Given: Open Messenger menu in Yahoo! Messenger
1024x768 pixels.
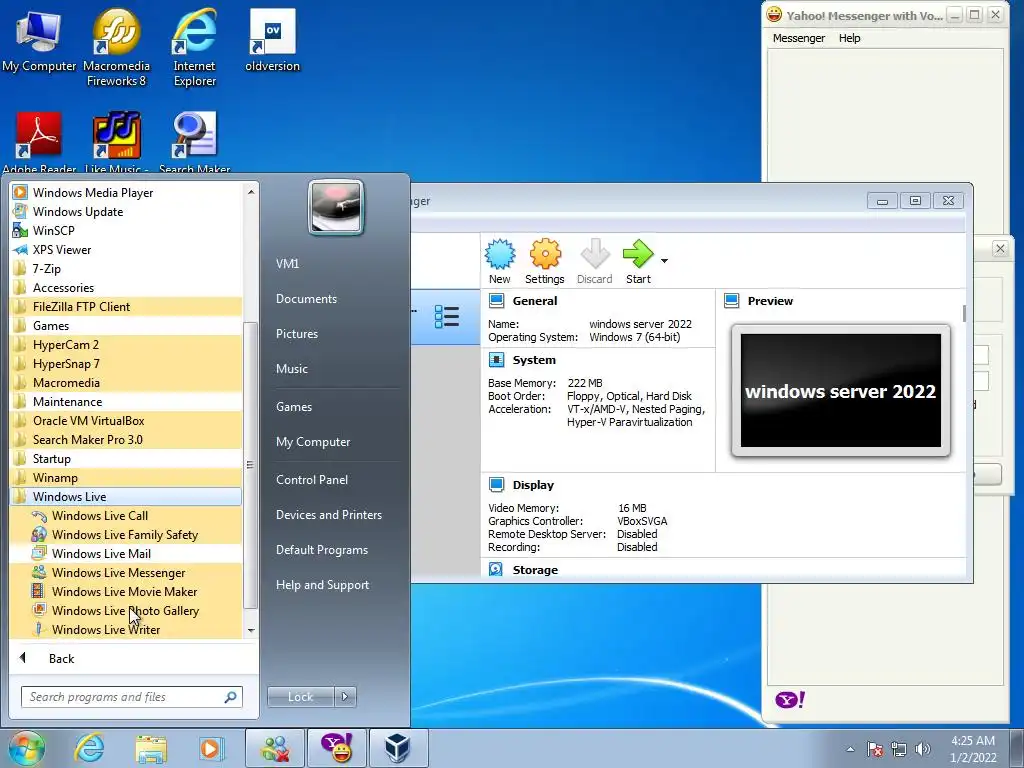Looking at the screenshot, I should click(x=799, y=38).
